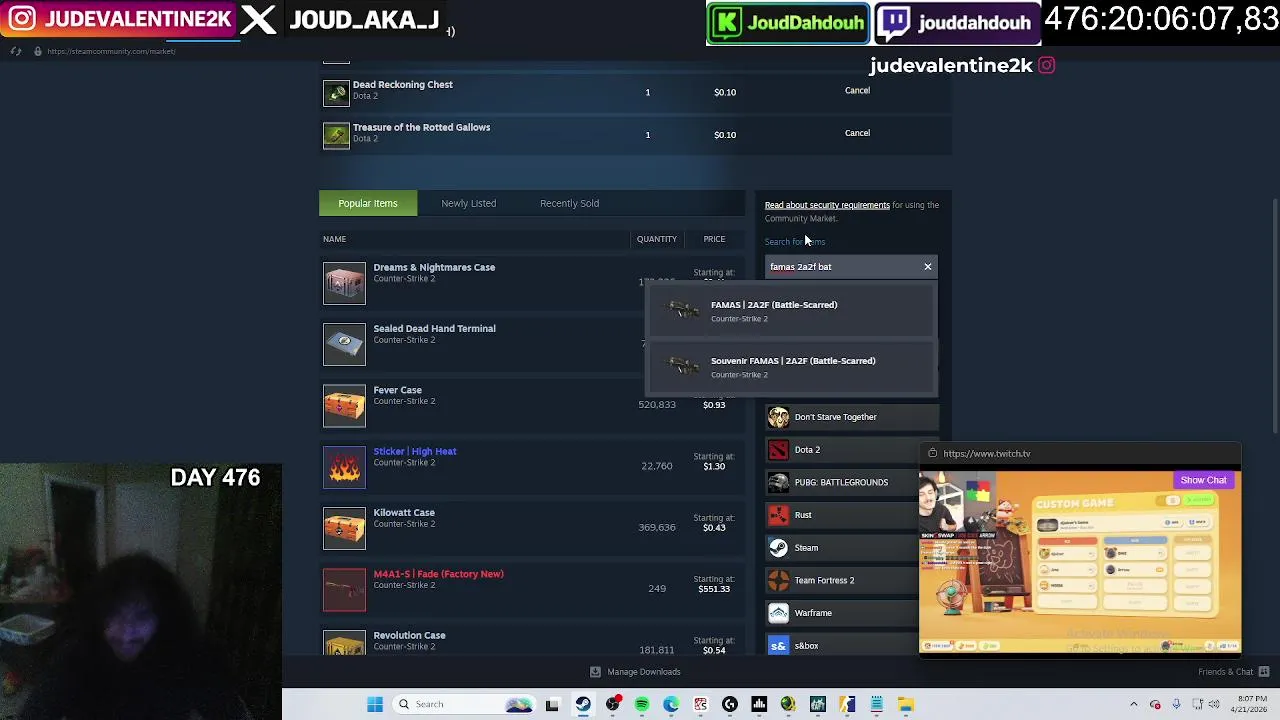This screenshot has height=720, width=1280.
Task: Choose Souvenir FAMAS | 2A2F suggestion
Action: coord(792,367)
